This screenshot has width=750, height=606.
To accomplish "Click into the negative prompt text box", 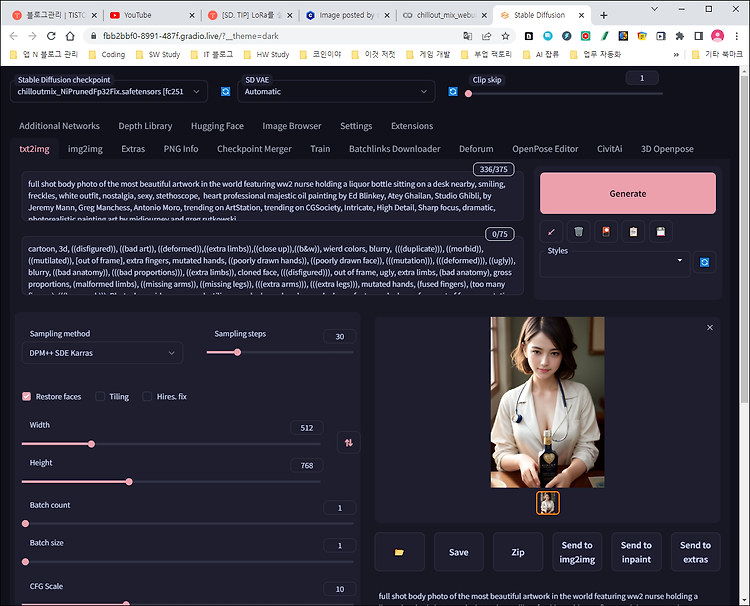I will 273,266.
